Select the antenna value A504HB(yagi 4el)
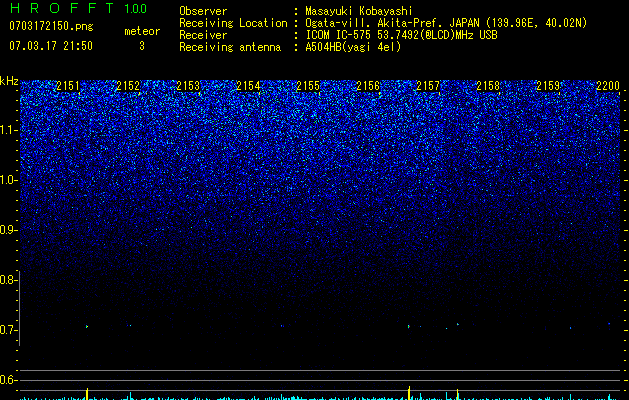The width and height of the screenshot is (629, 400). point(353,47)
